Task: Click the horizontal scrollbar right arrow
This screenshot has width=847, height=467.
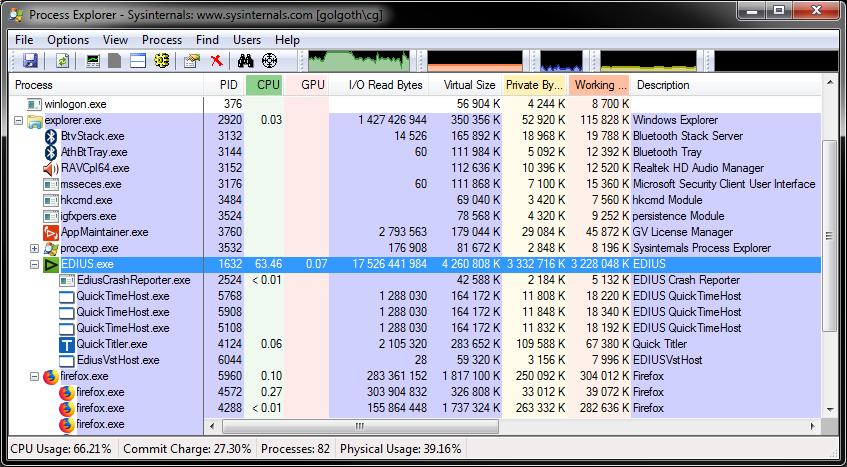Action: [x=814, y=427]
